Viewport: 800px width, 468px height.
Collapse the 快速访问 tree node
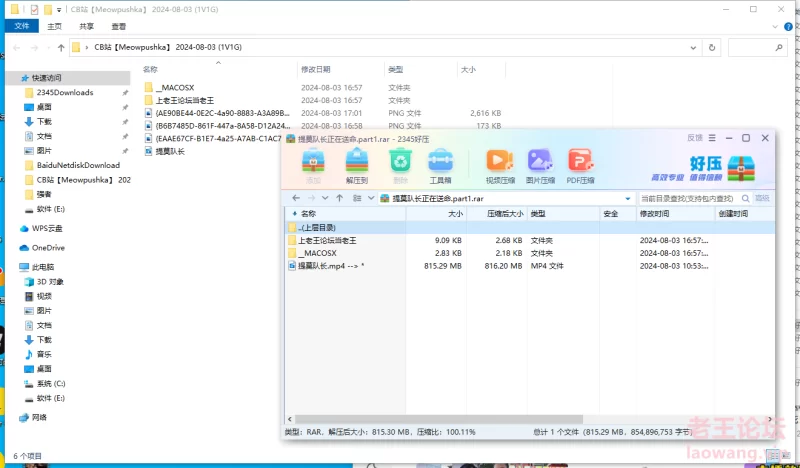pyautogui.click(x=11, y=78)
